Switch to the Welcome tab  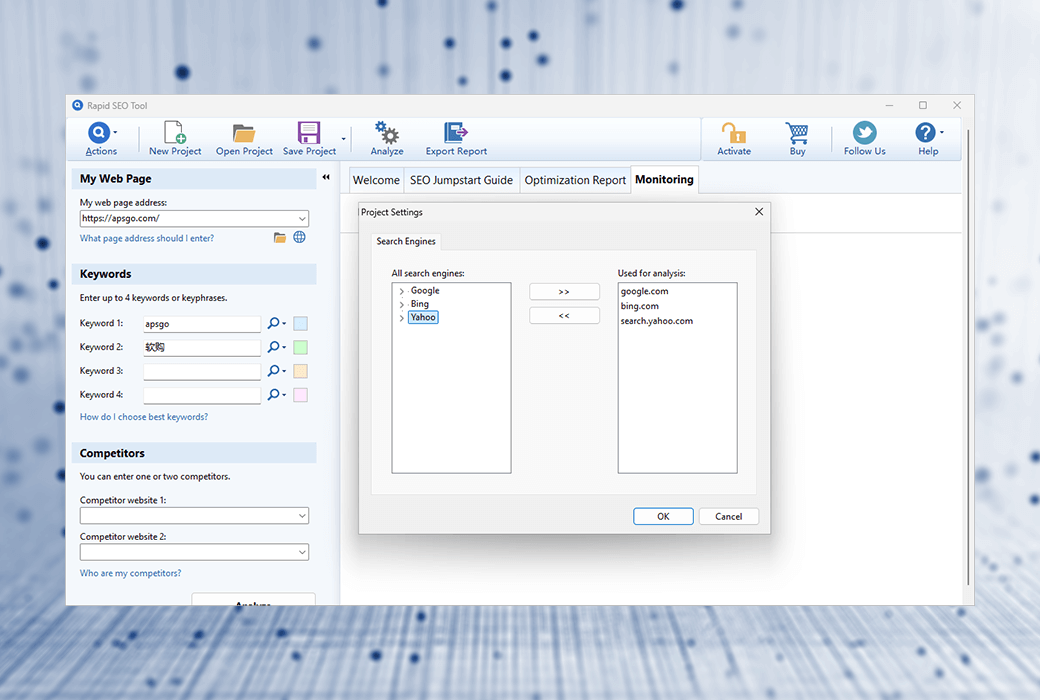tap(376, 180)
